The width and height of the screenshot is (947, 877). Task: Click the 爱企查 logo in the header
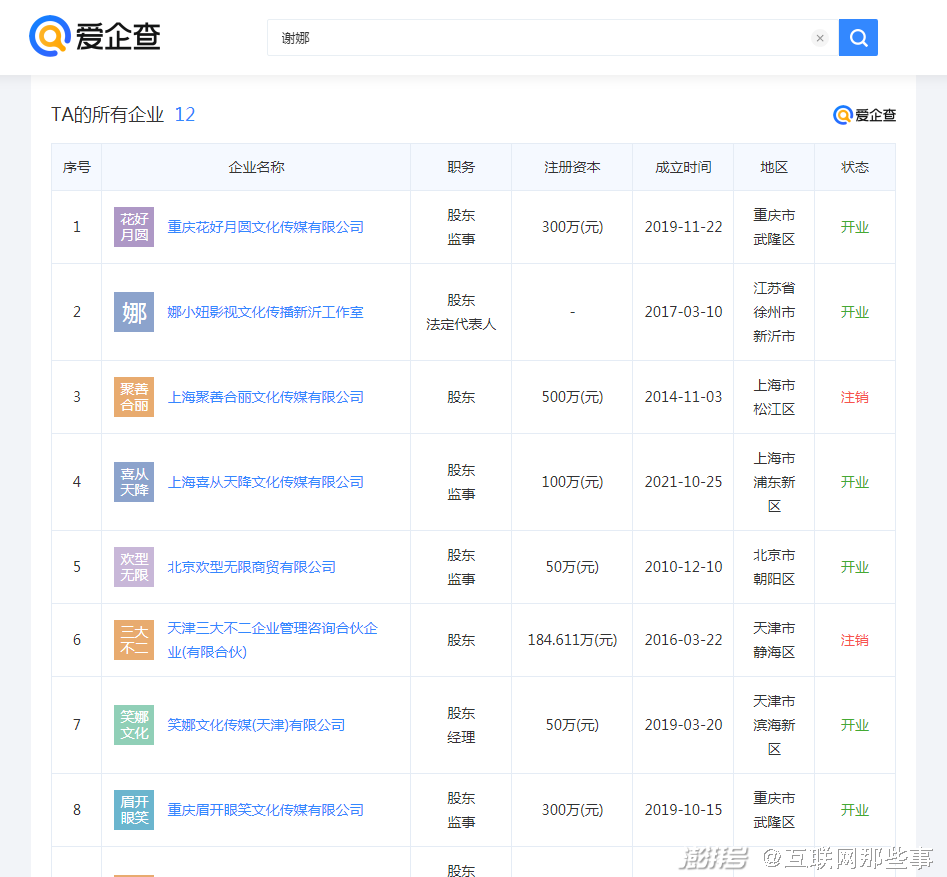tap(95, 37)
